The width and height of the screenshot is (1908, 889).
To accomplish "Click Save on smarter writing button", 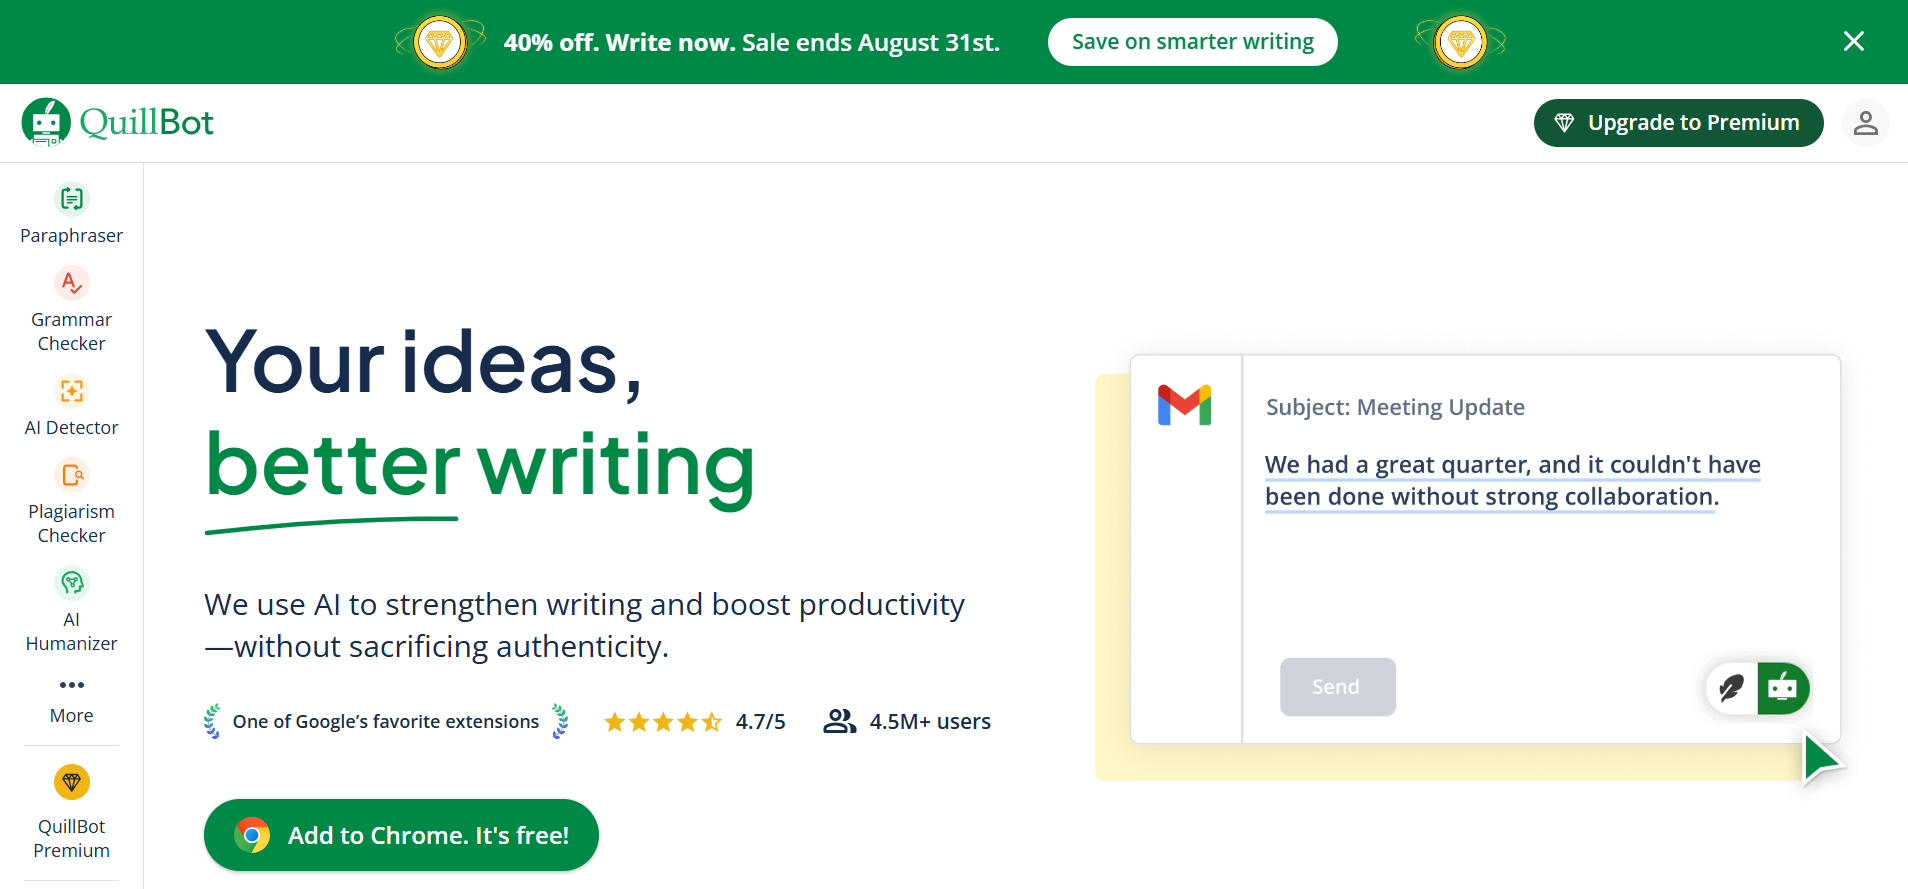I will 1192,42.
